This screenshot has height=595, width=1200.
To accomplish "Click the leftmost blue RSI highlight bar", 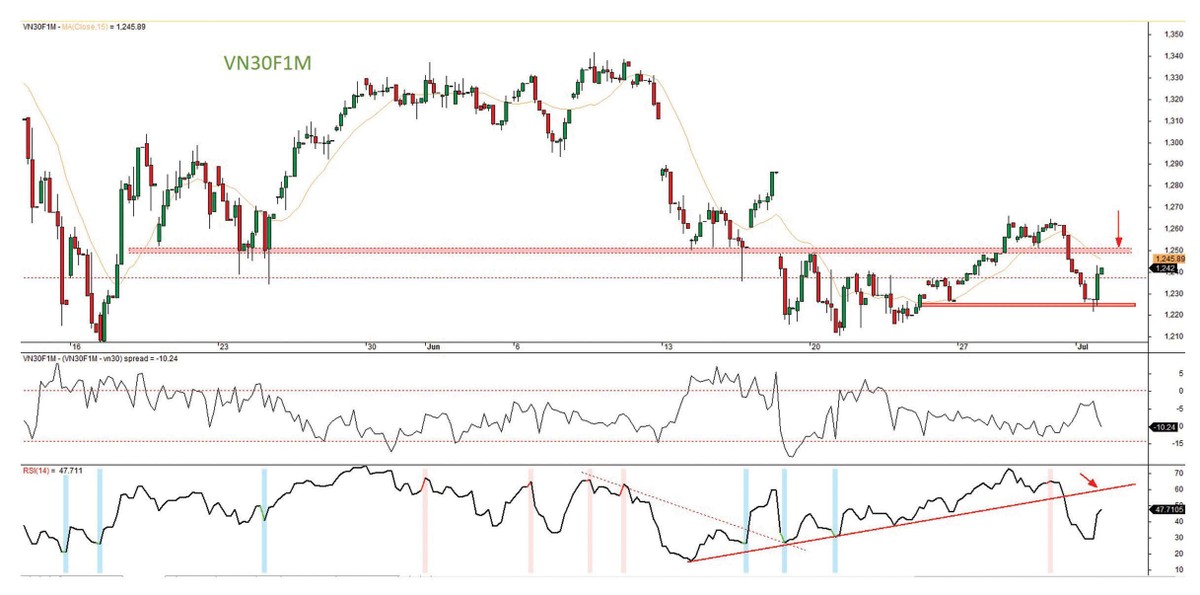I will coord(65,518).
